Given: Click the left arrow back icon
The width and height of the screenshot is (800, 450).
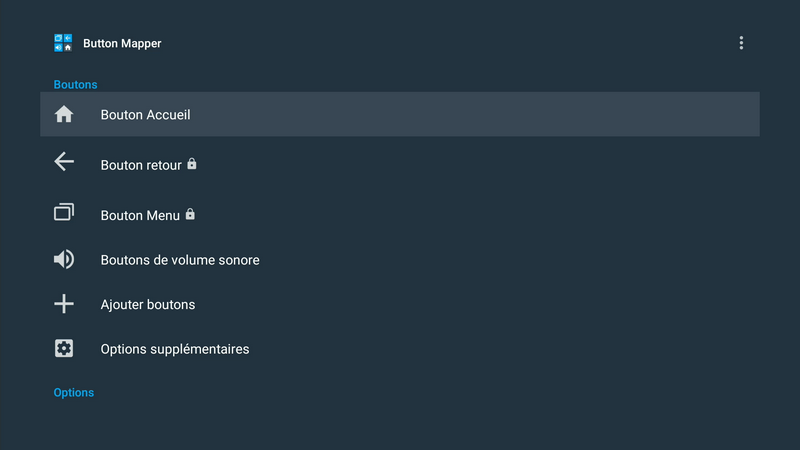Looking at the screenshot, I should click(x=64, y=162).
